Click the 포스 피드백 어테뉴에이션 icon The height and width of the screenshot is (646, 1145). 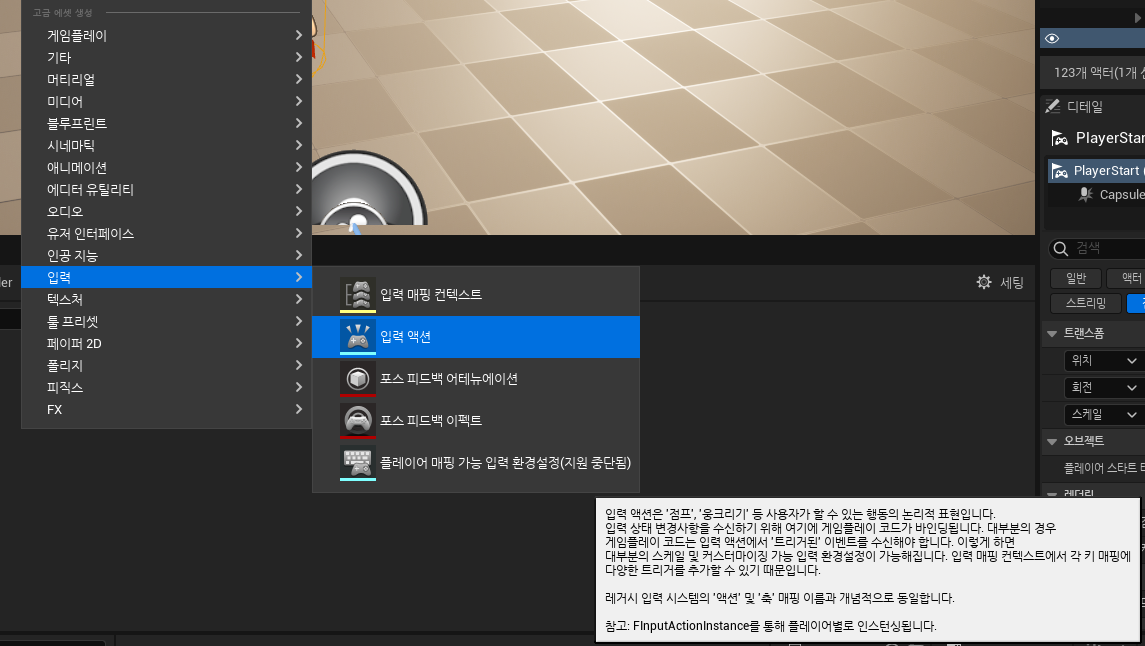pyautogui.click(x=358, y=378)
